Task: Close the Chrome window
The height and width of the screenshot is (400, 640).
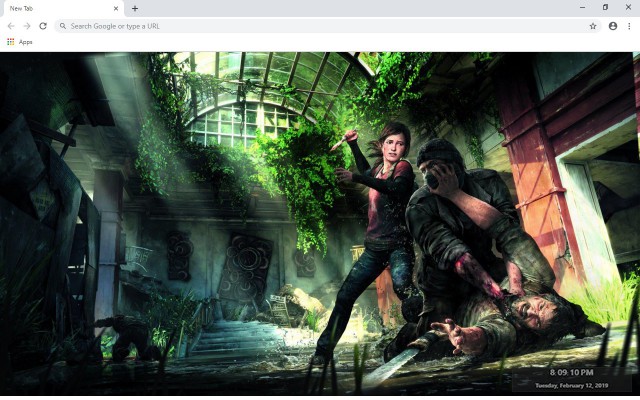Action: click(x=628, y=7)
